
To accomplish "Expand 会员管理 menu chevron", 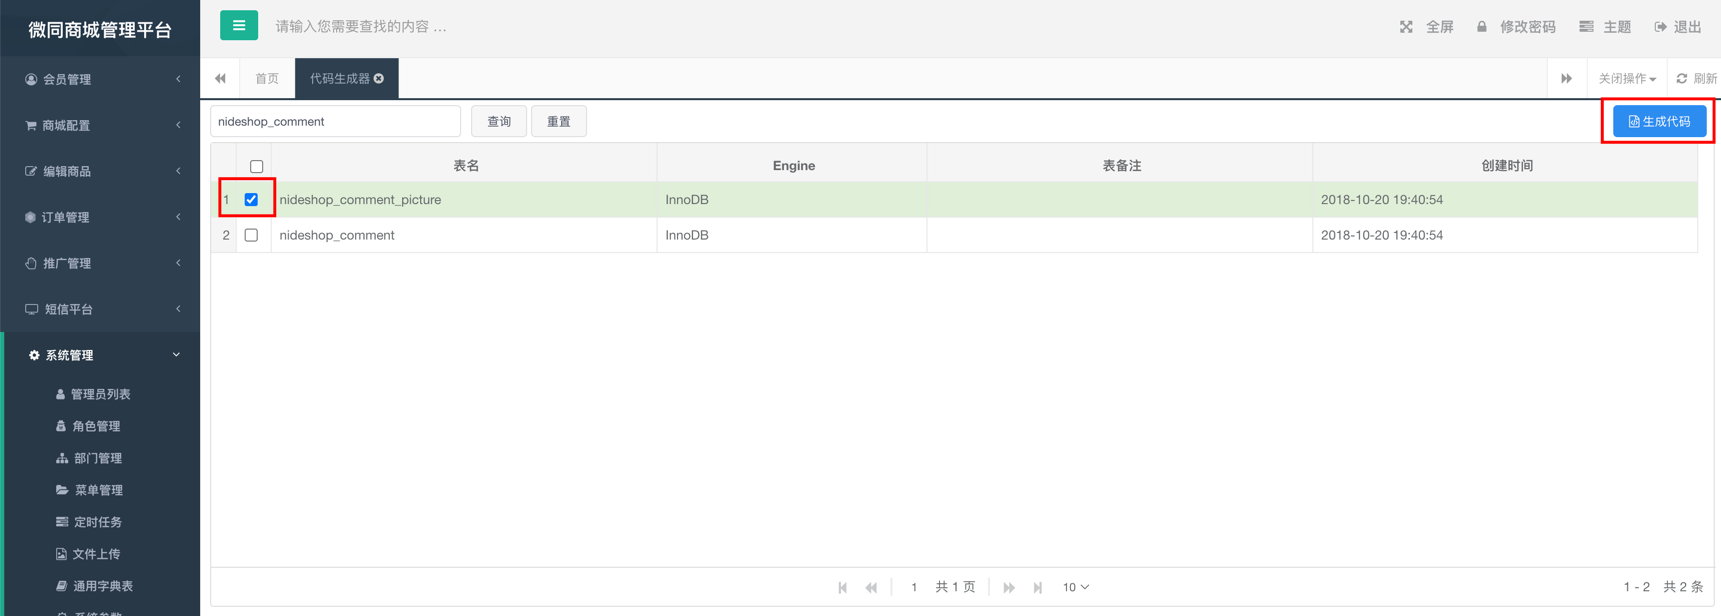I will [x=178, y=79].
